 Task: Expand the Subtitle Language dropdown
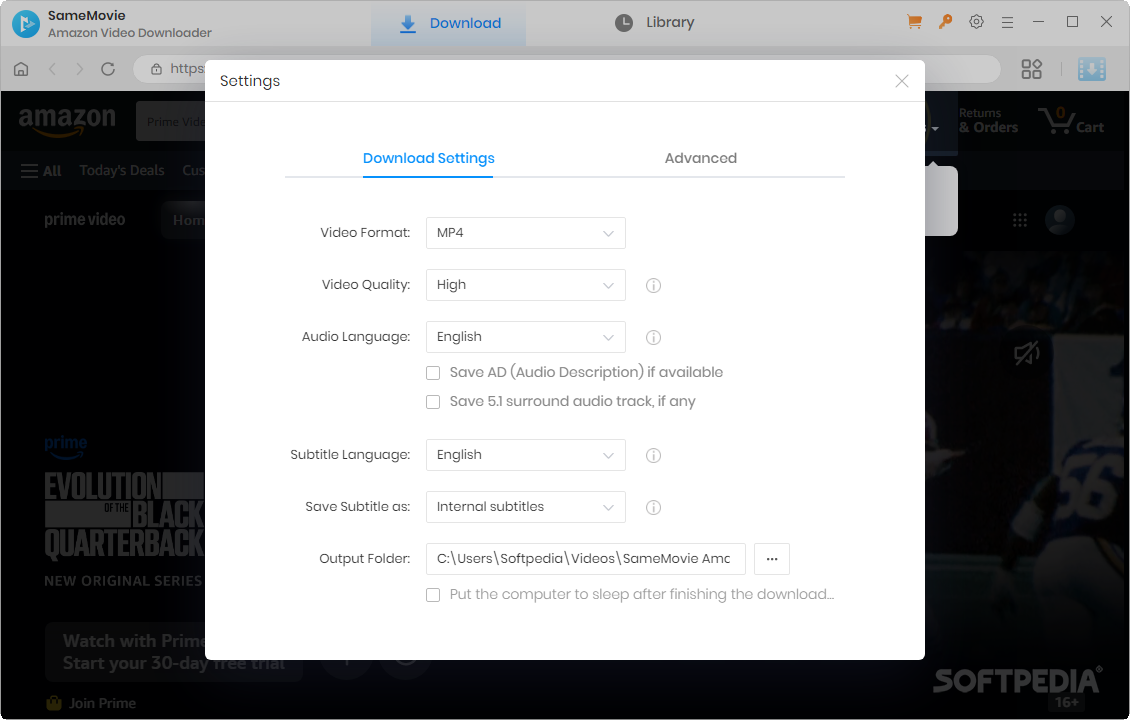525,455
